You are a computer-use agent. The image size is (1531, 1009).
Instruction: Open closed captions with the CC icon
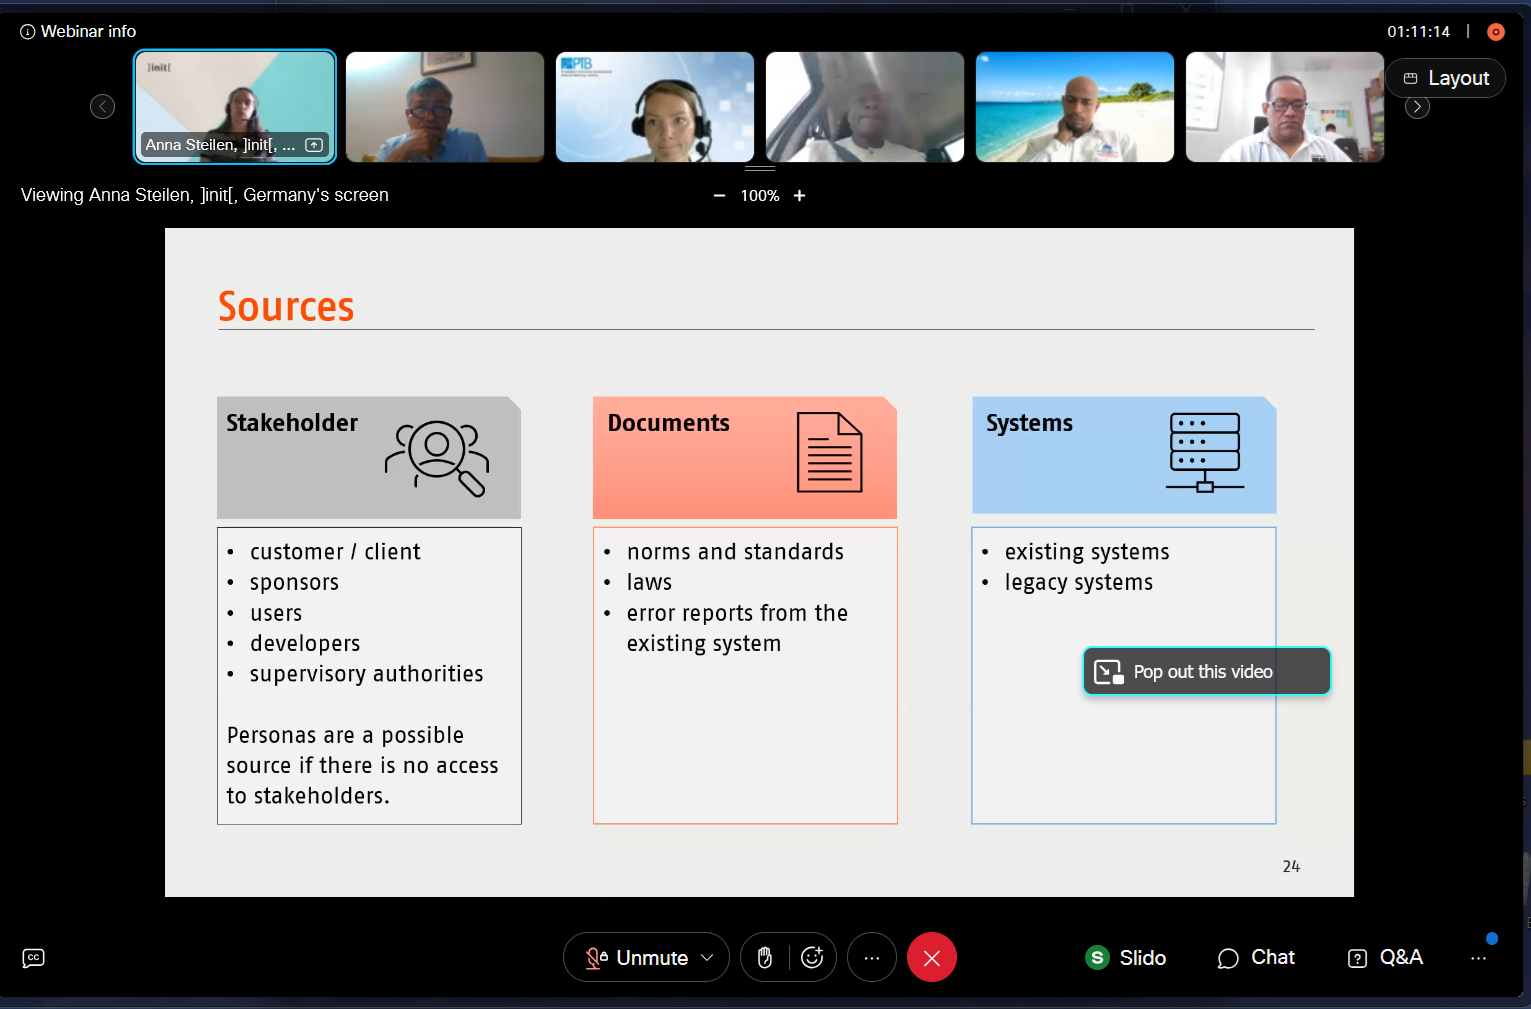tap(33, 958)
